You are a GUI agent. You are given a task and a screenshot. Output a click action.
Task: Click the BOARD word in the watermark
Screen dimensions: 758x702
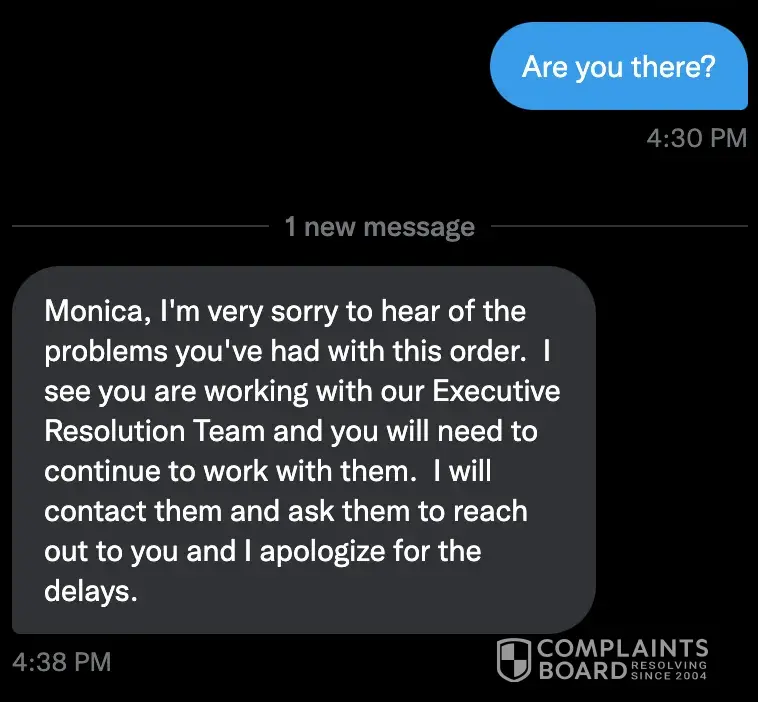[x=583, y=670]
